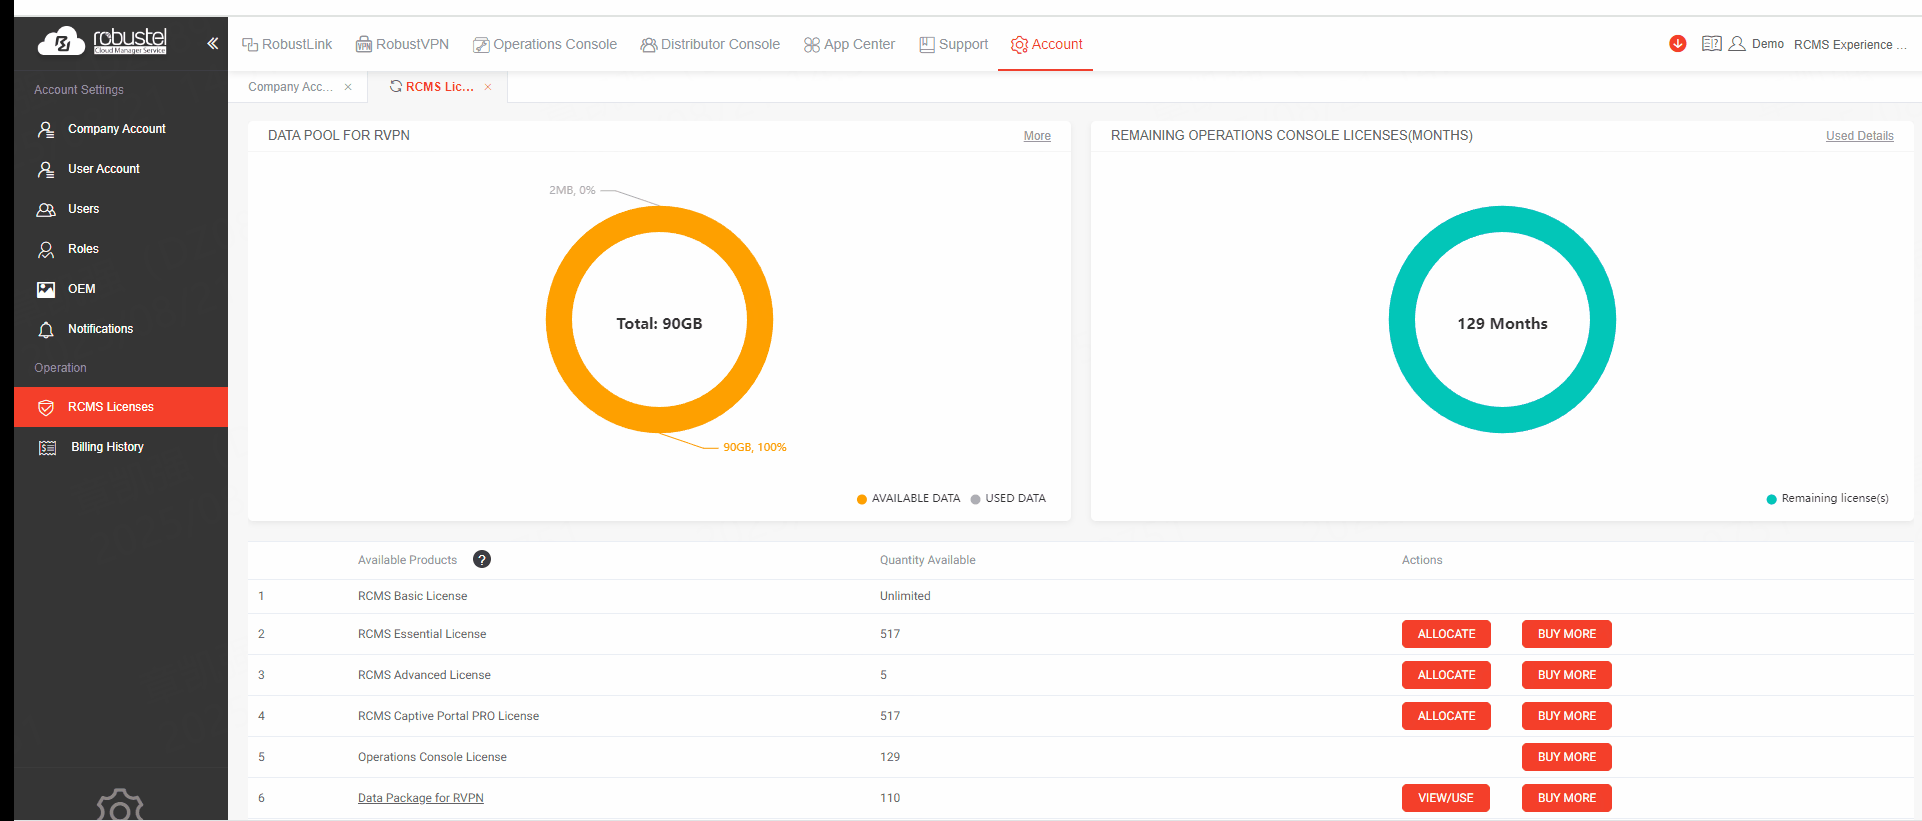Toggle Remaining license(s) legend item
This screenshot has width=1922, height=821.
(1827, 498)
